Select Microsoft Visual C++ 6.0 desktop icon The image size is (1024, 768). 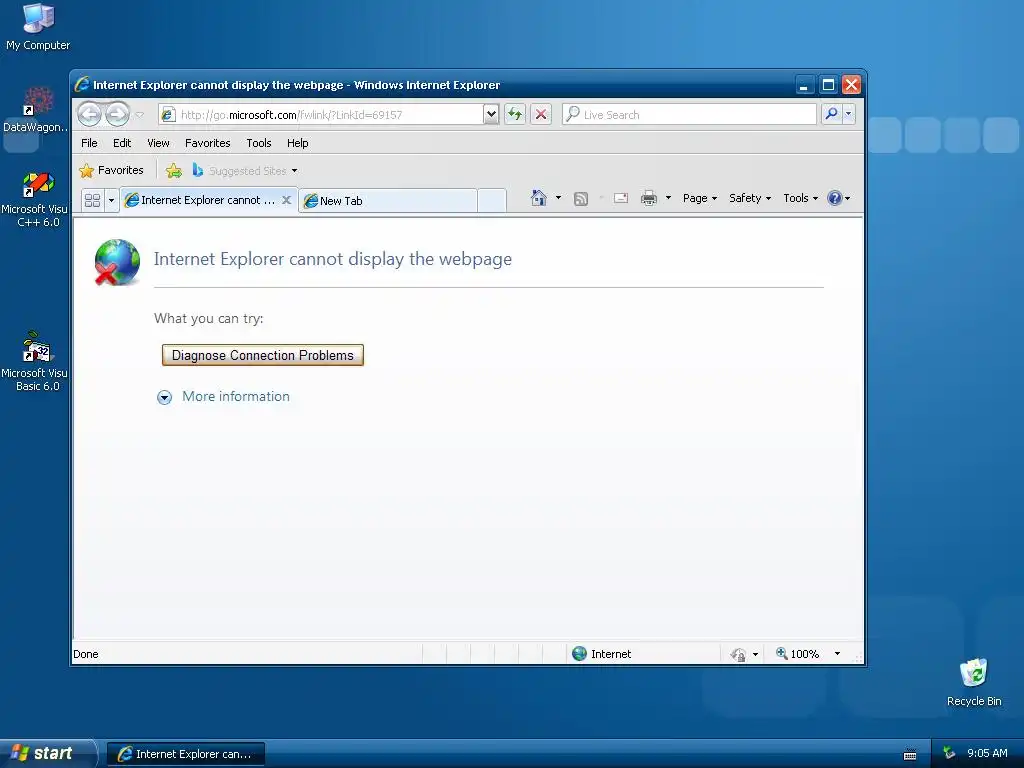click(x=35, y=199)
